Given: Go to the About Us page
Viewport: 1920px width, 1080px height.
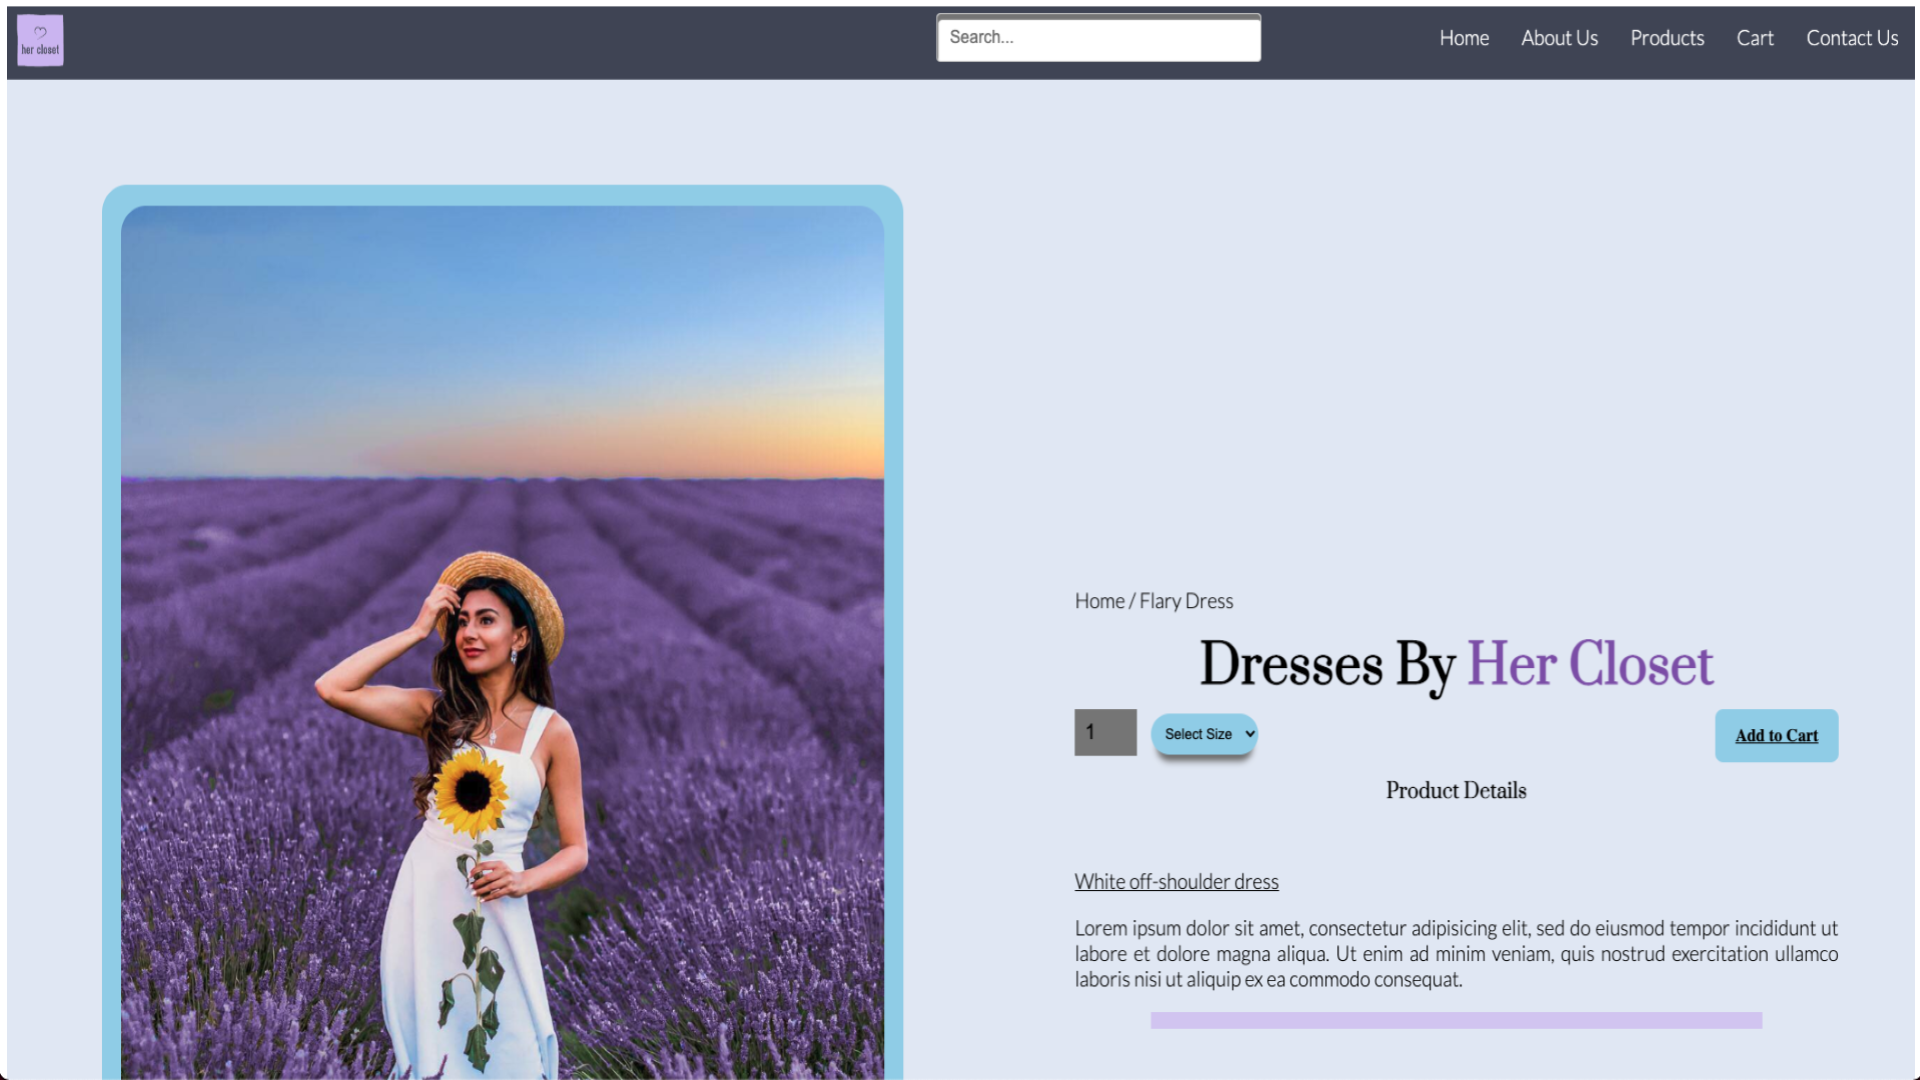Looking at the screenshot, I should point(1559,38).
